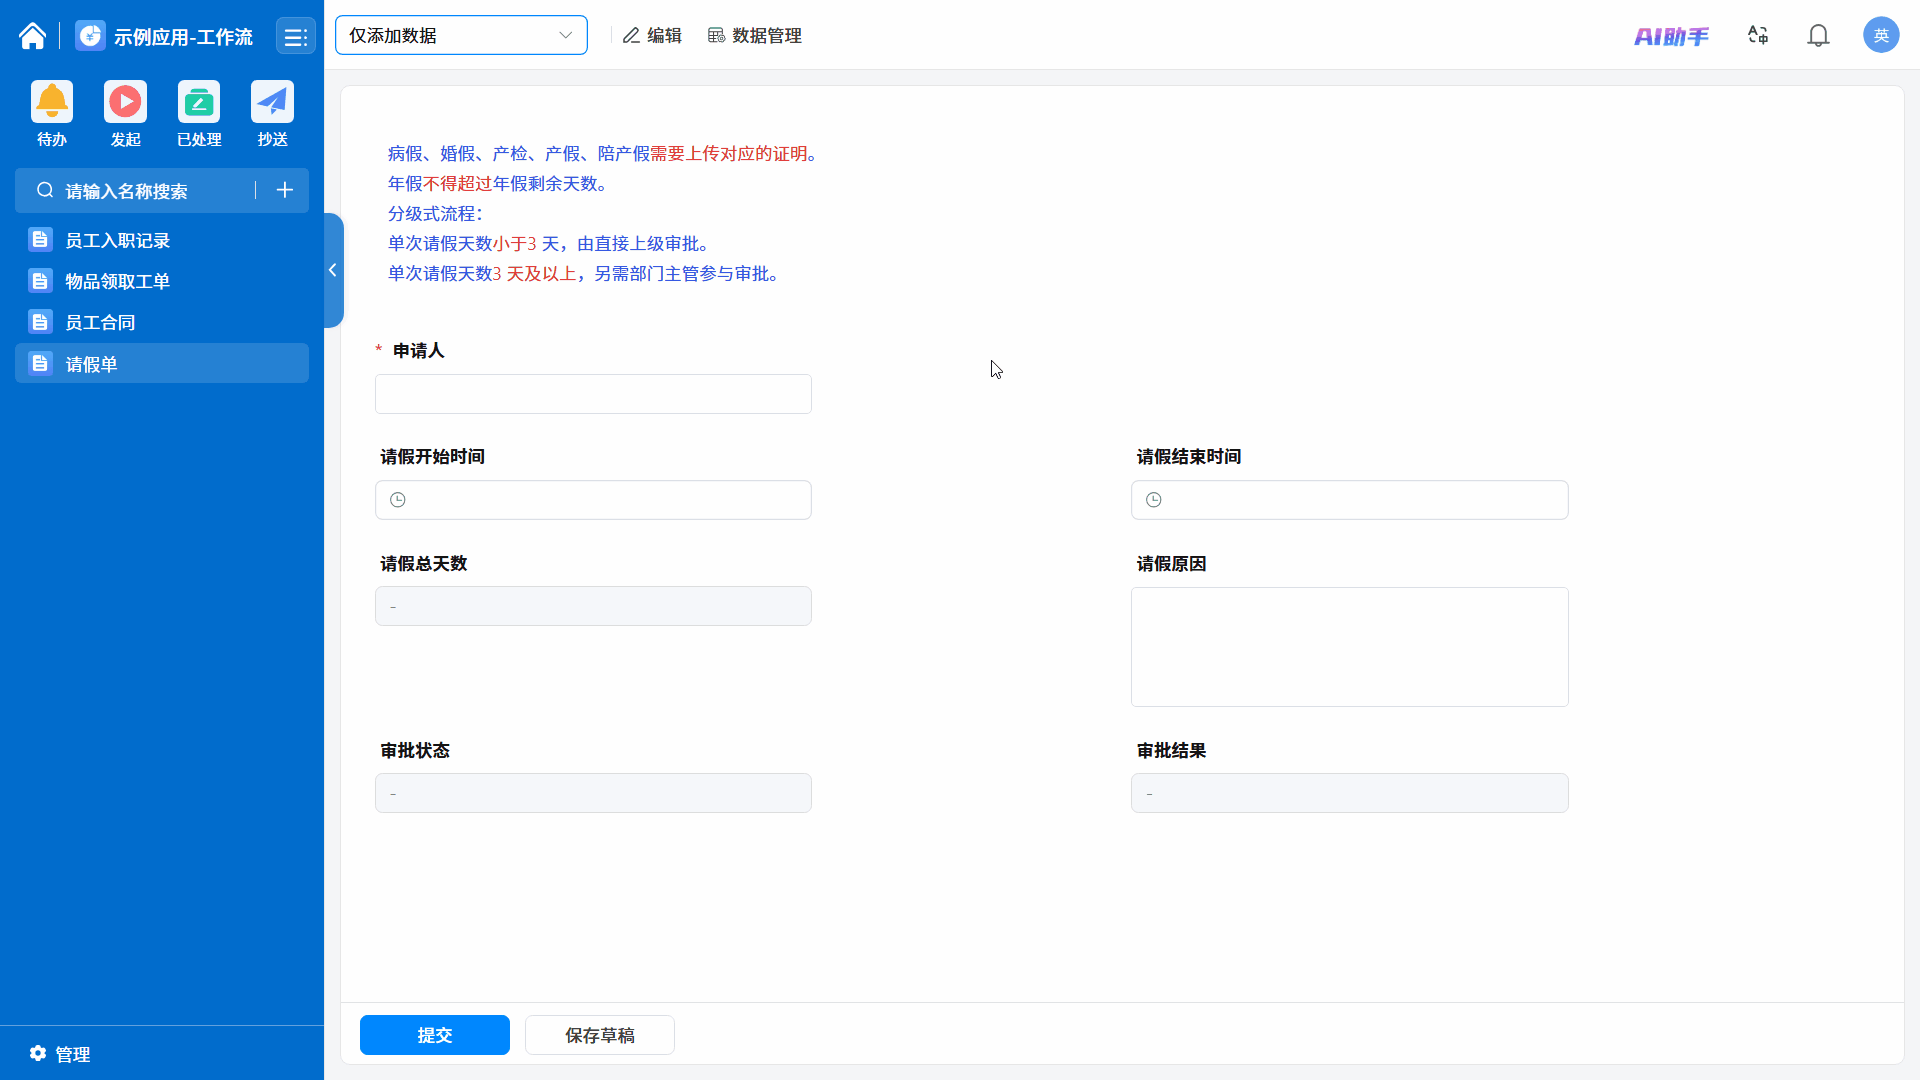
Task: Add new item with plus icon
Action: [x=285, y=190]
